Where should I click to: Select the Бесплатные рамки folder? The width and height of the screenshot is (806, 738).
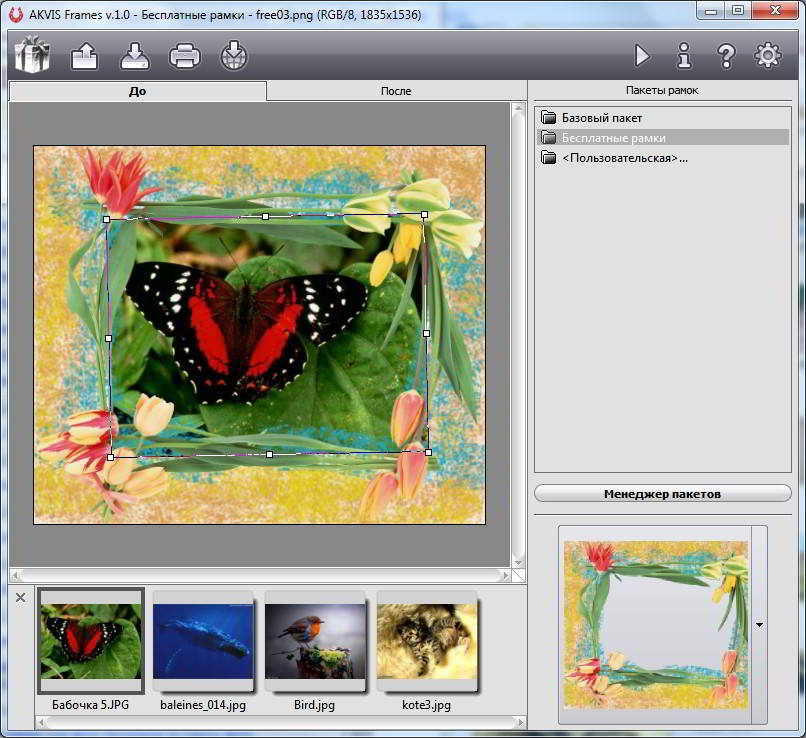tap(663, 138)
